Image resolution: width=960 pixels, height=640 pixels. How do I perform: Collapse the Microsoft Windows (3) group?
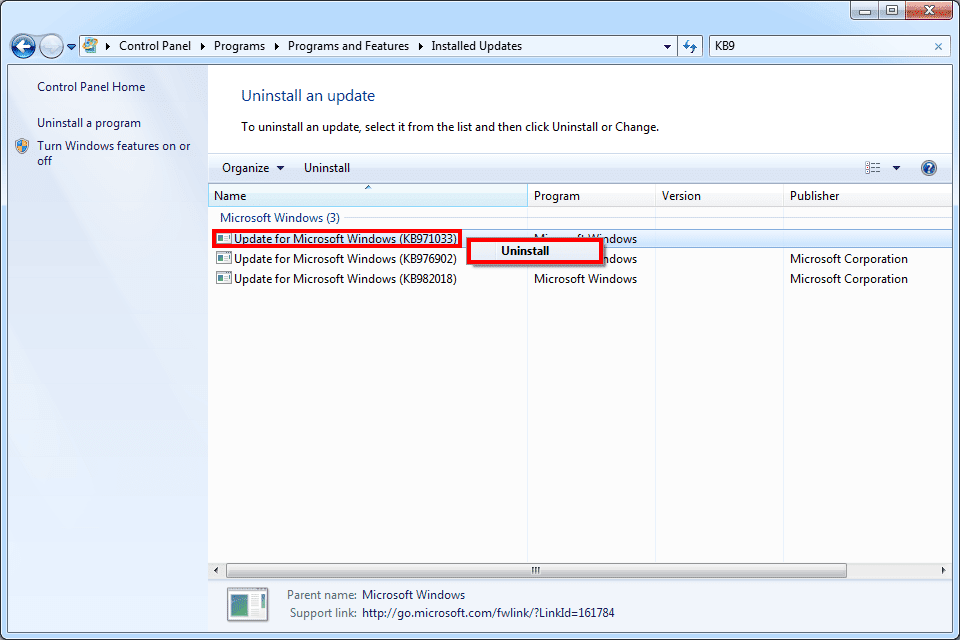[280, 218]
